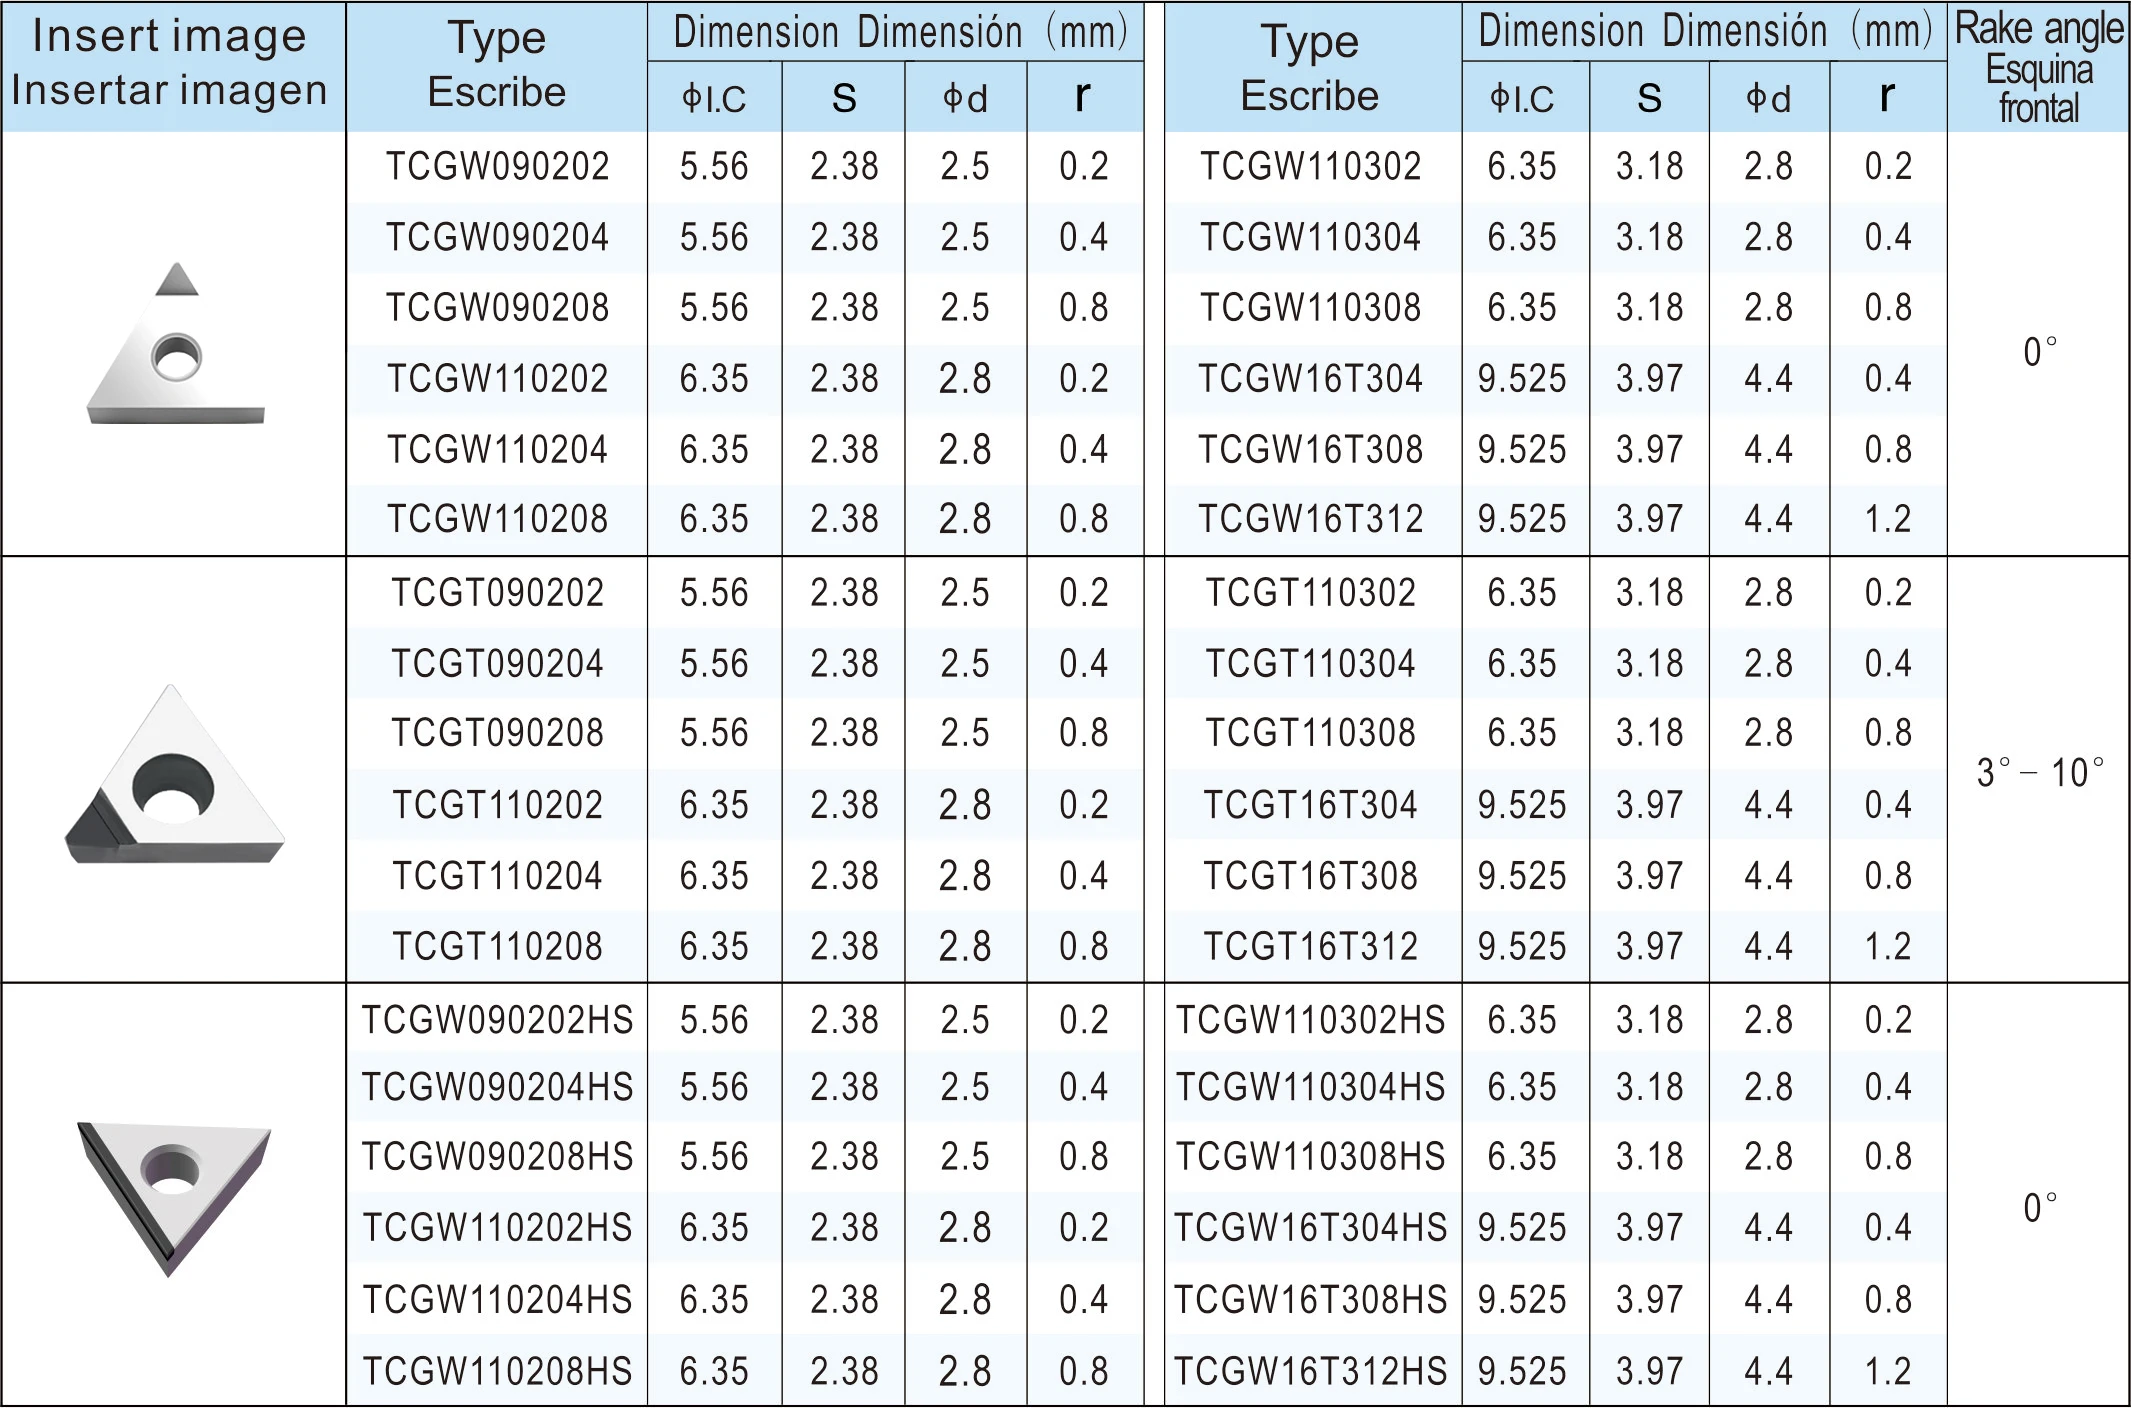Screen dimensions: 2131x1408
Task: Click the TCGT16T308 type entry
Action: point(1310,876)
